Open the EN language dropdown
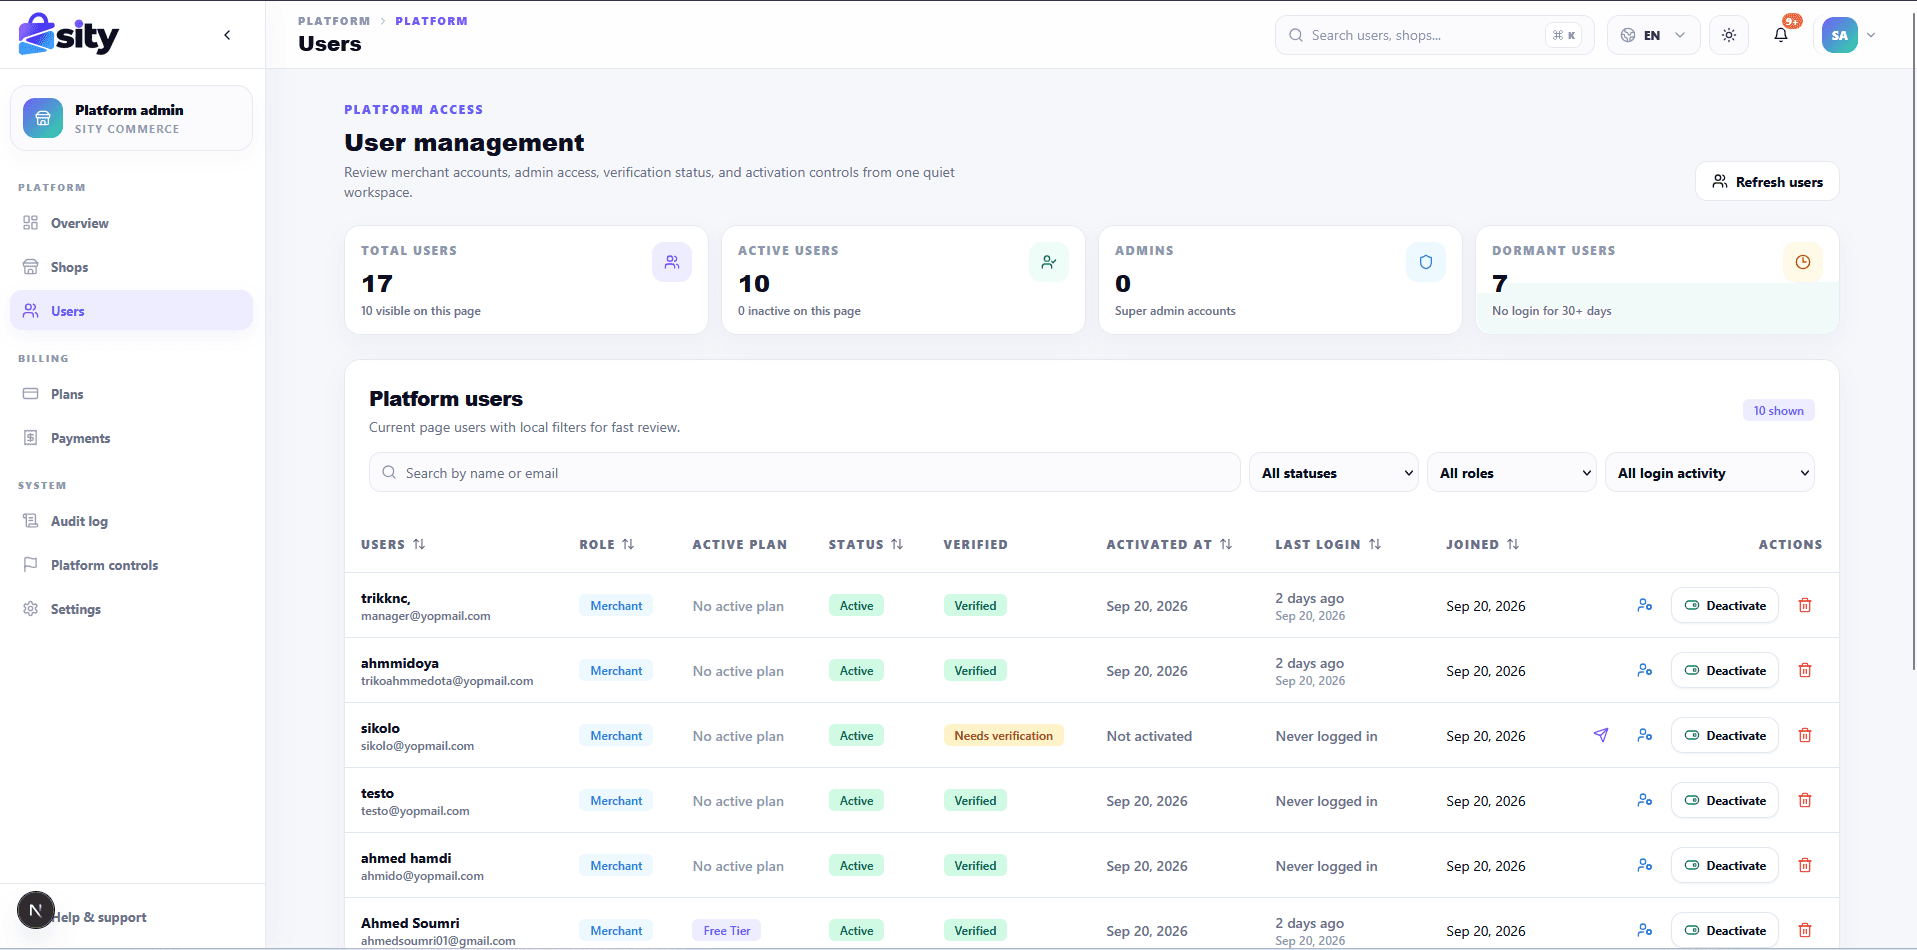 1653,35
